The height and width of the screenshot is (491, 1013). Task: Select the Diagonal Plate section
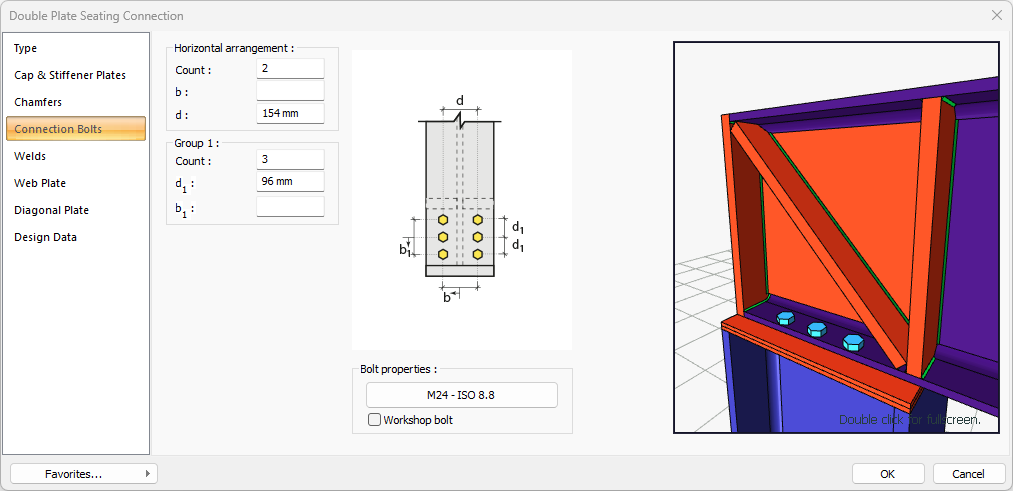tap(51, 210)
